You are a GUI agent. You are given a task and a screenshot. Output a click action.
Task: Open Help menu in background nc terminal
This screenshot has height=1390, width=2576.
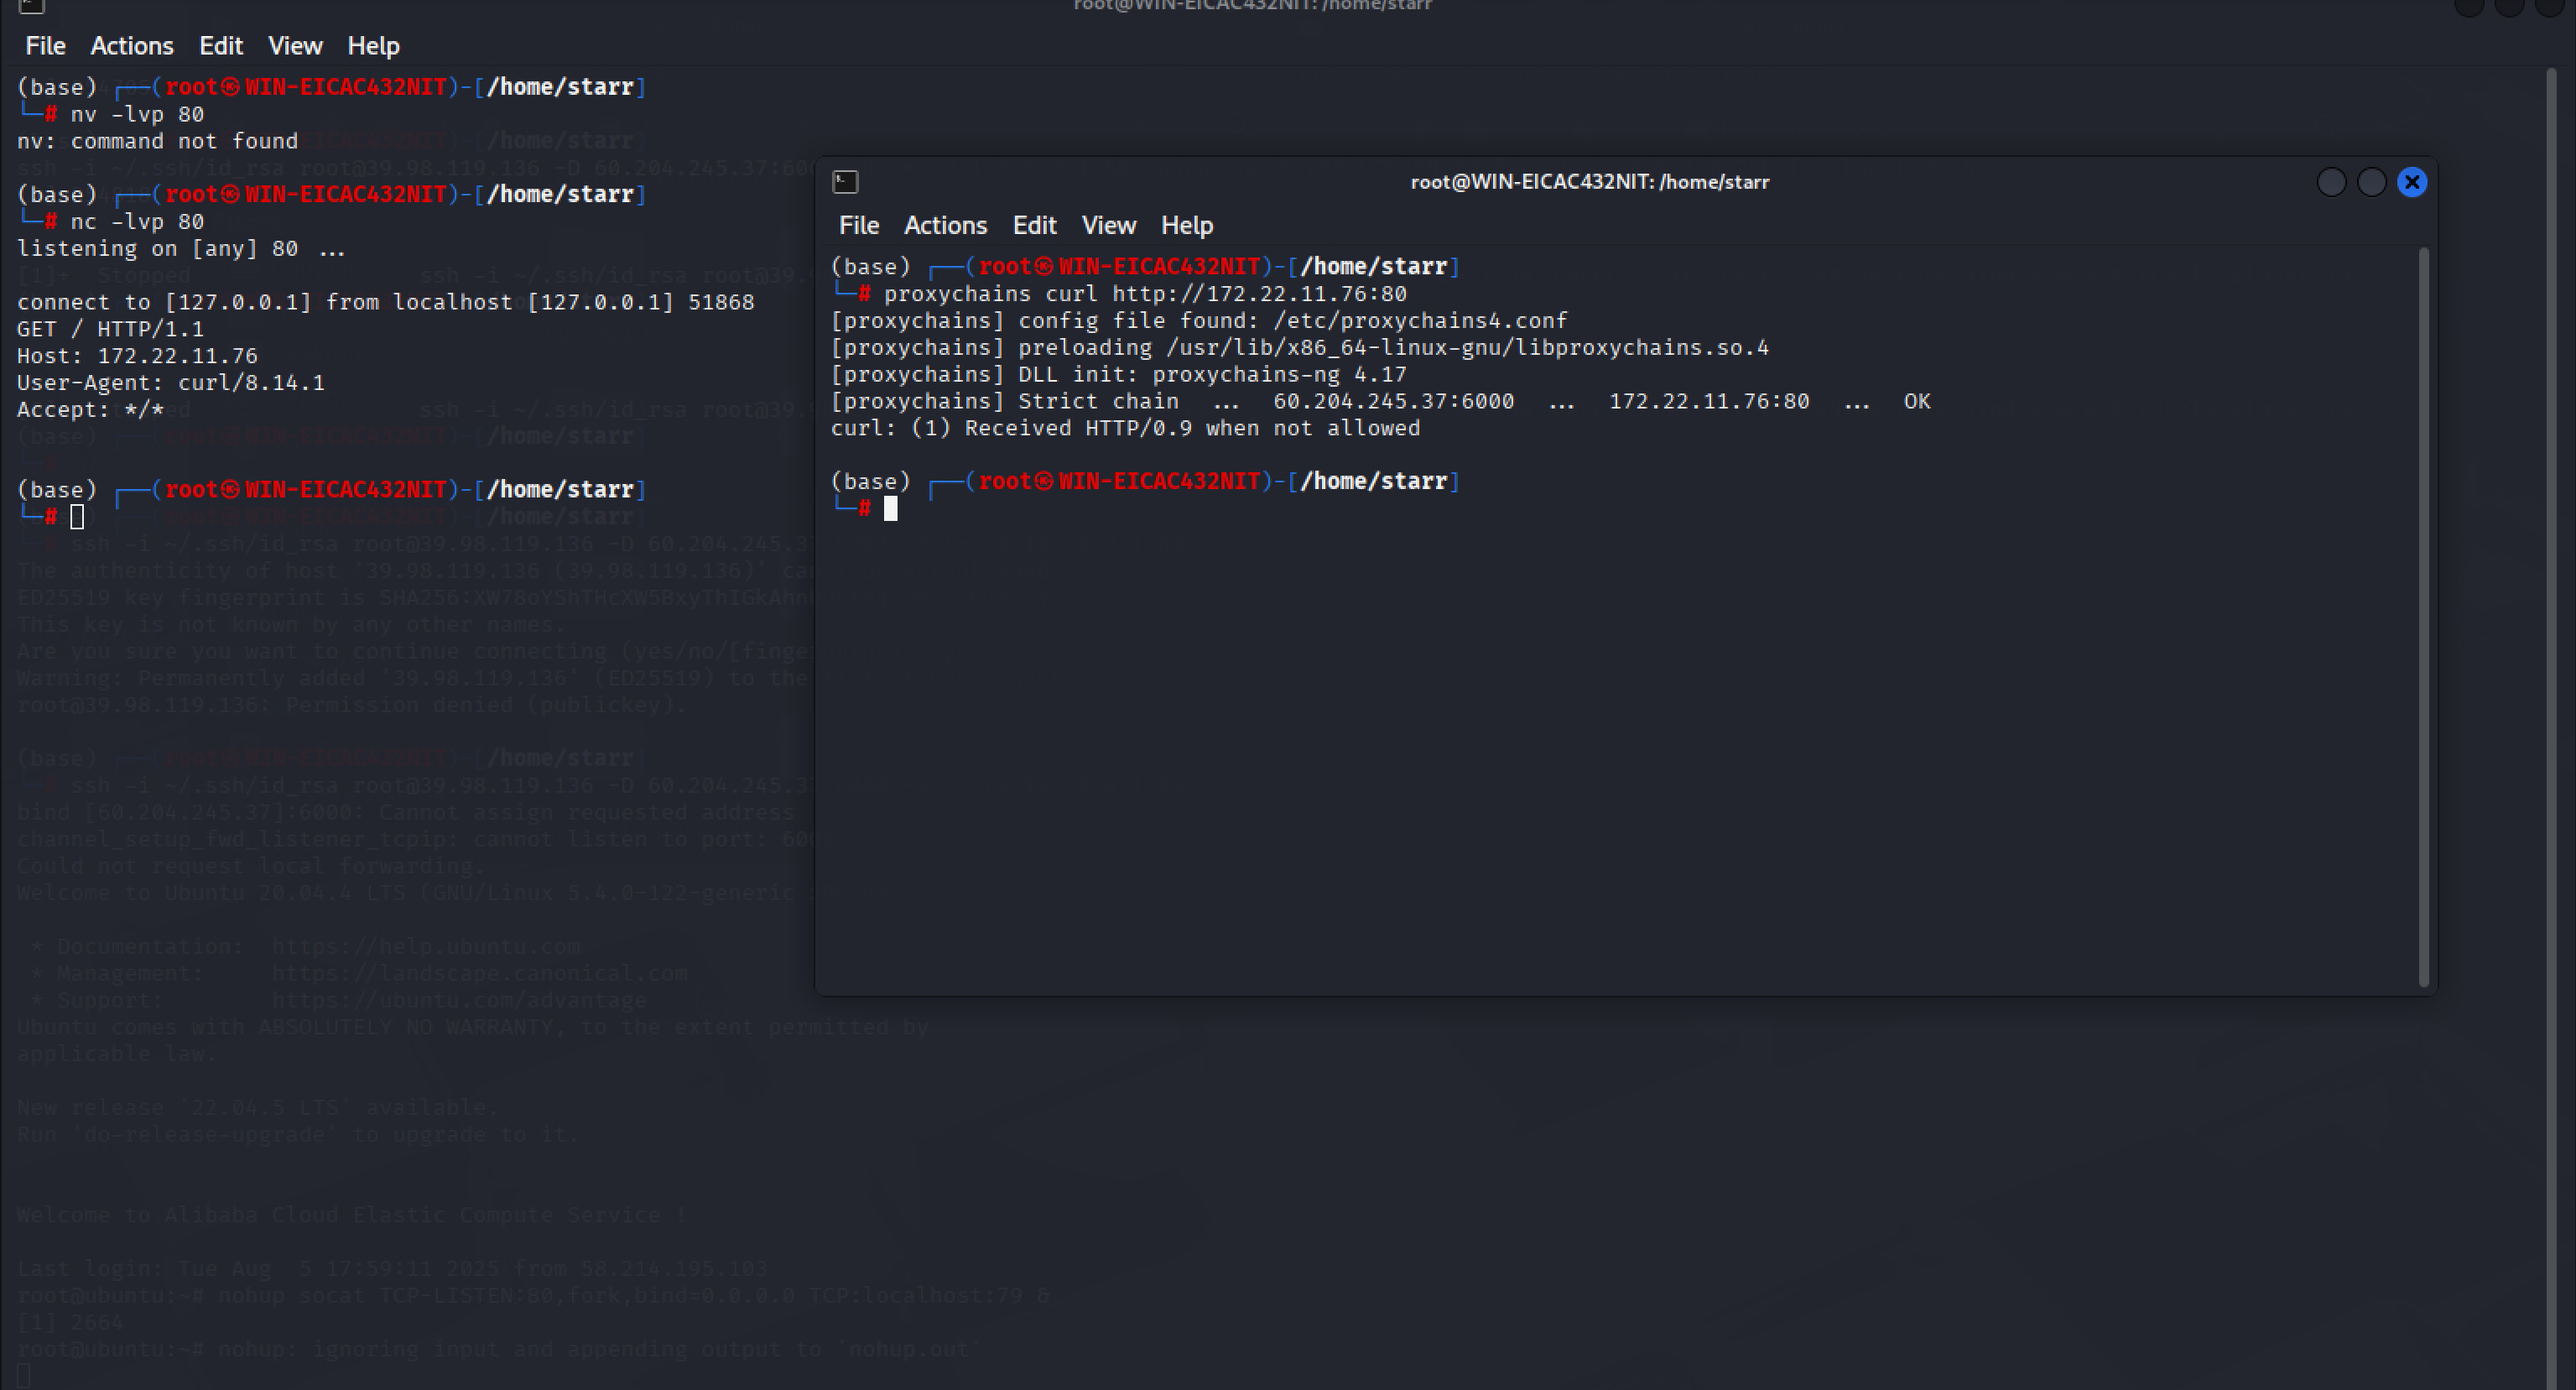coord(373,46)
